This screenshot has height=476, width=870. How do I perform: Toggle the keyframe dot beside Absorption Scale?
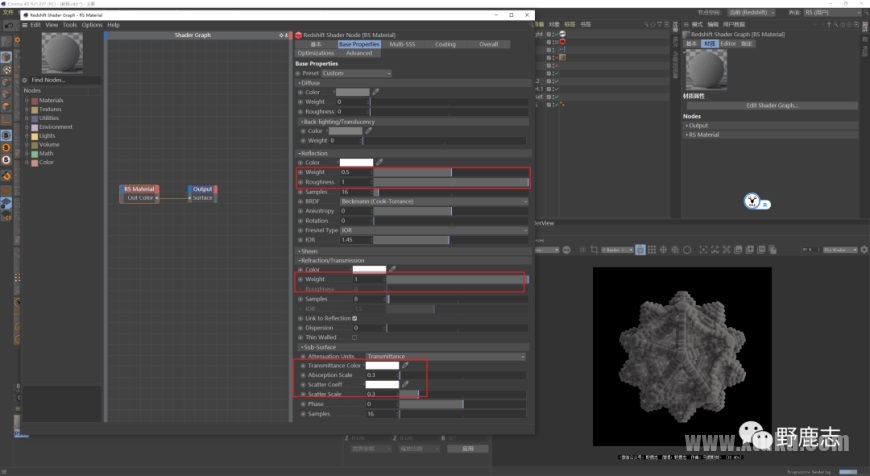point(303,375)
